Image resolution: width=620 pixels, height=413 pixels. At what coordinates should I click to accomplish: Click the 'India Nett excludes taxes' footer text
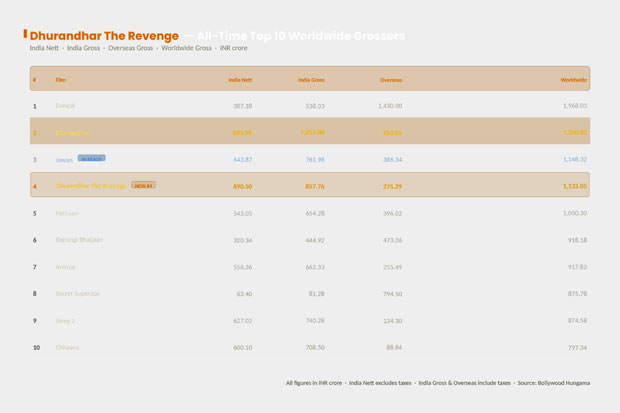pyautogui.click(x=380, y=383)
